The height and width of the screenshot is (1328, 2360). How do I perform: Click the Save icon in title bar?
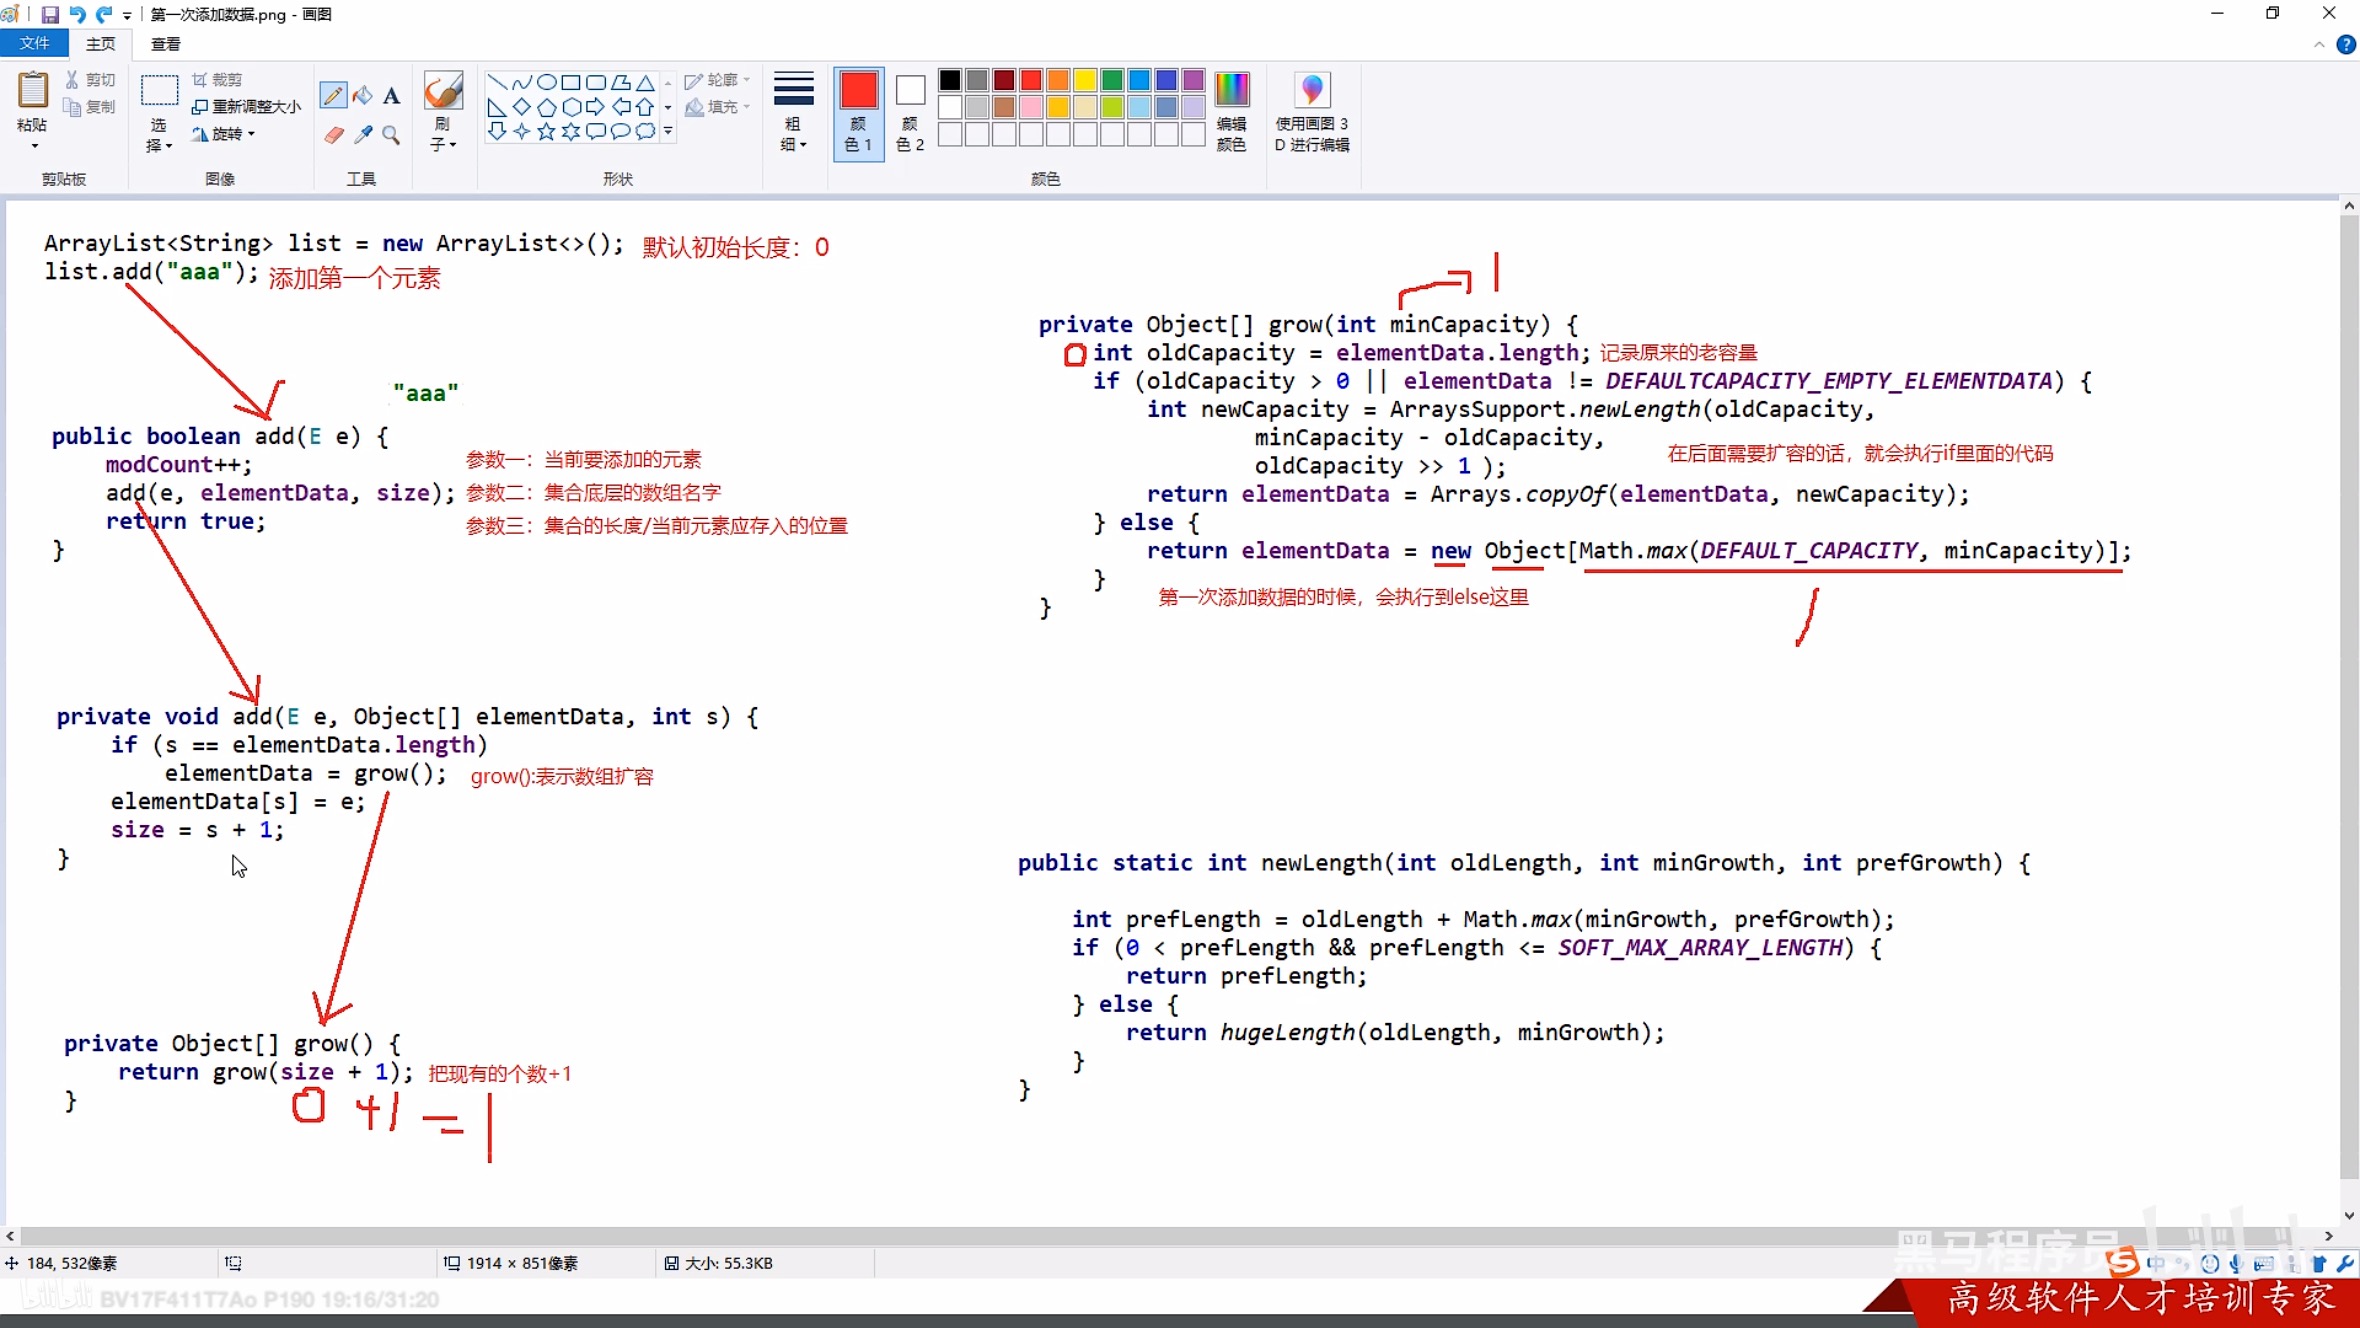[49, 14]
